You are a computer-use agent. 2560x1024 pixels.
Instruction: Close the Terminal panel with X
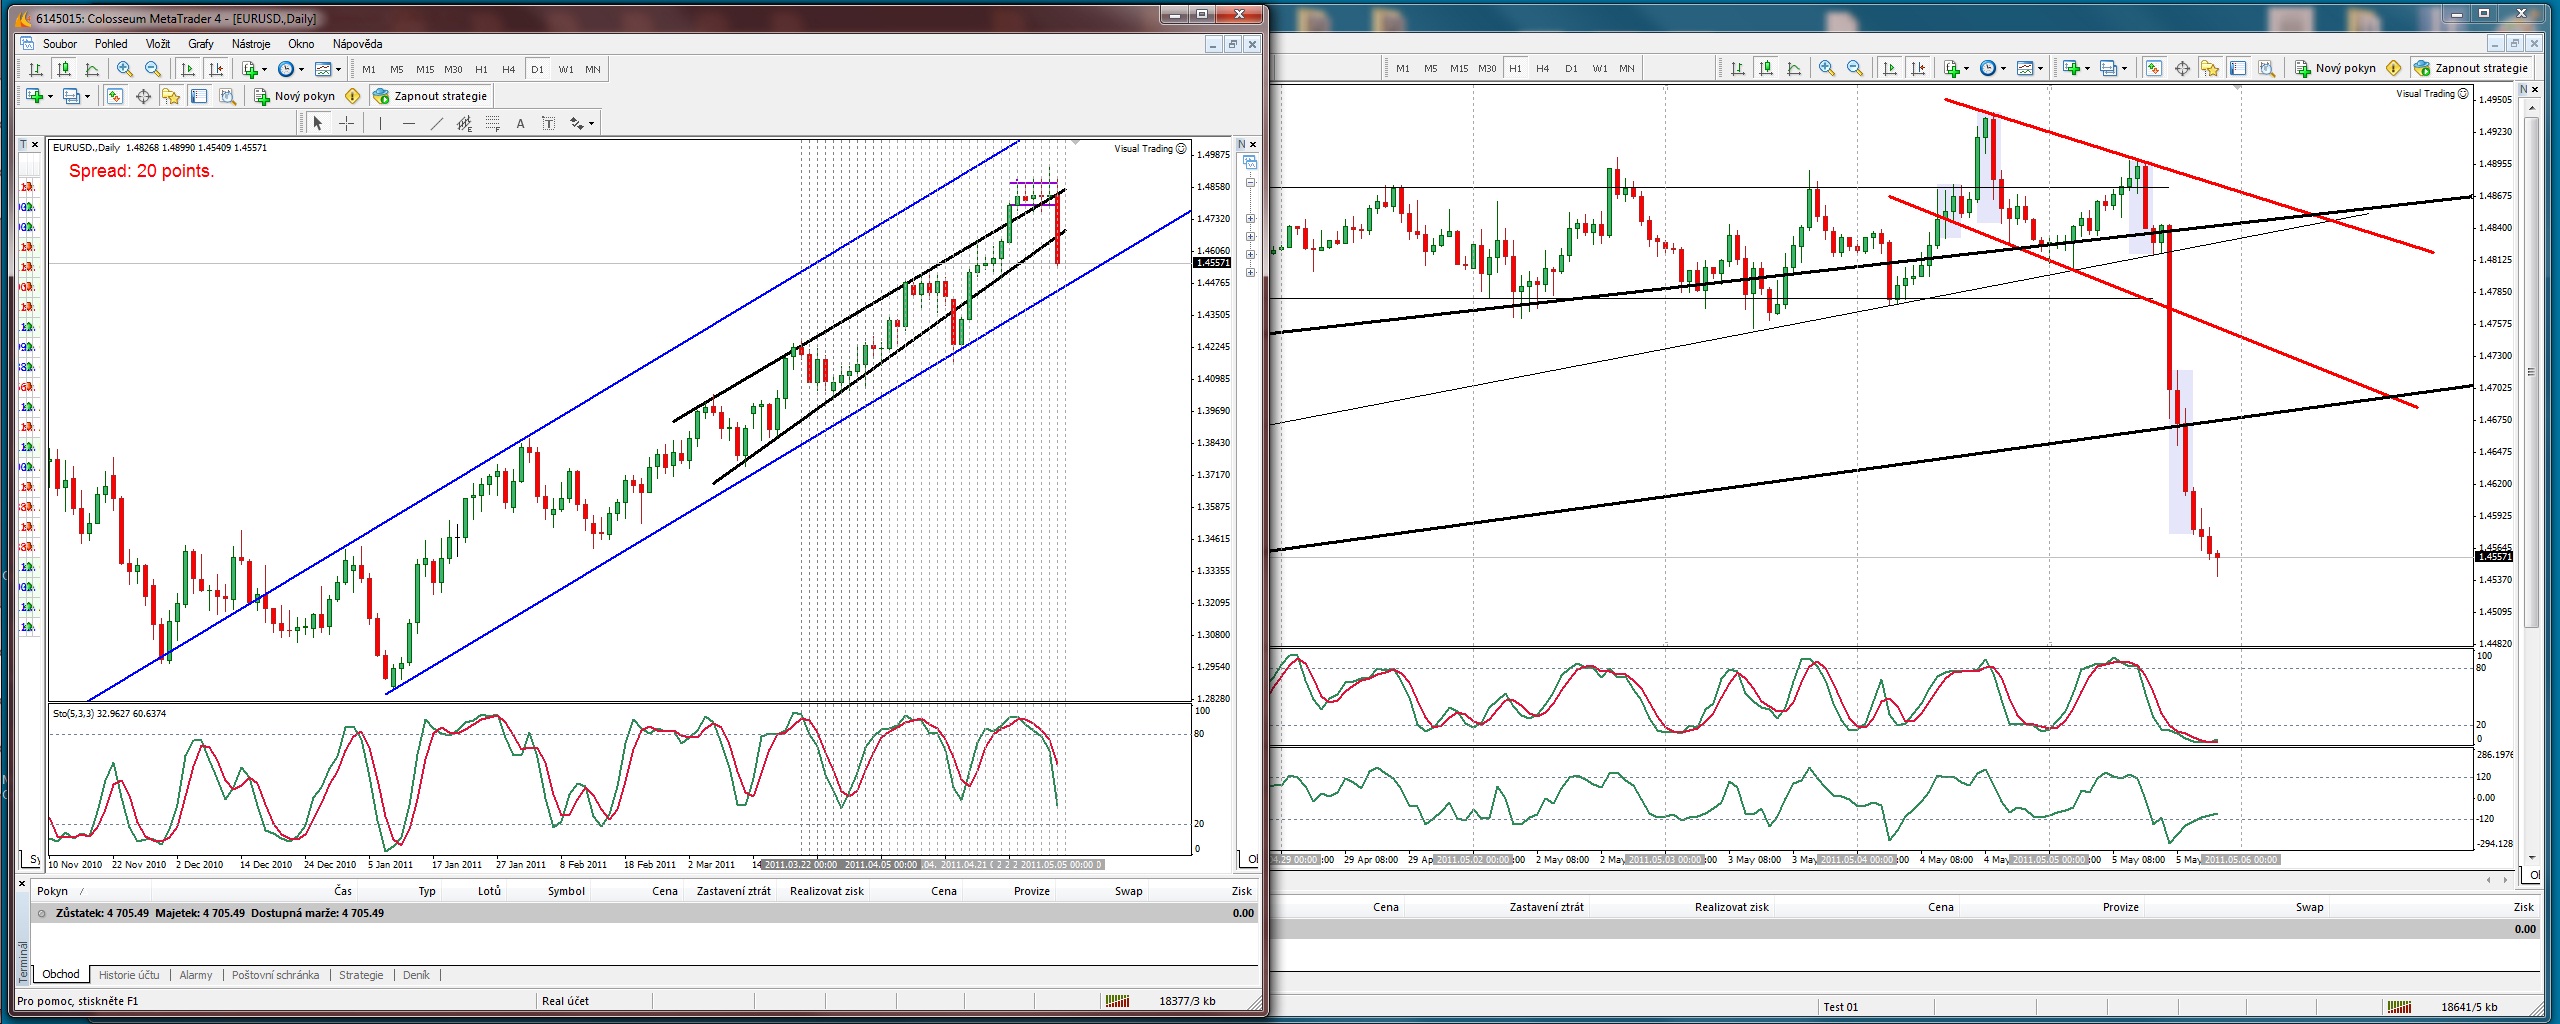(21, 884)
